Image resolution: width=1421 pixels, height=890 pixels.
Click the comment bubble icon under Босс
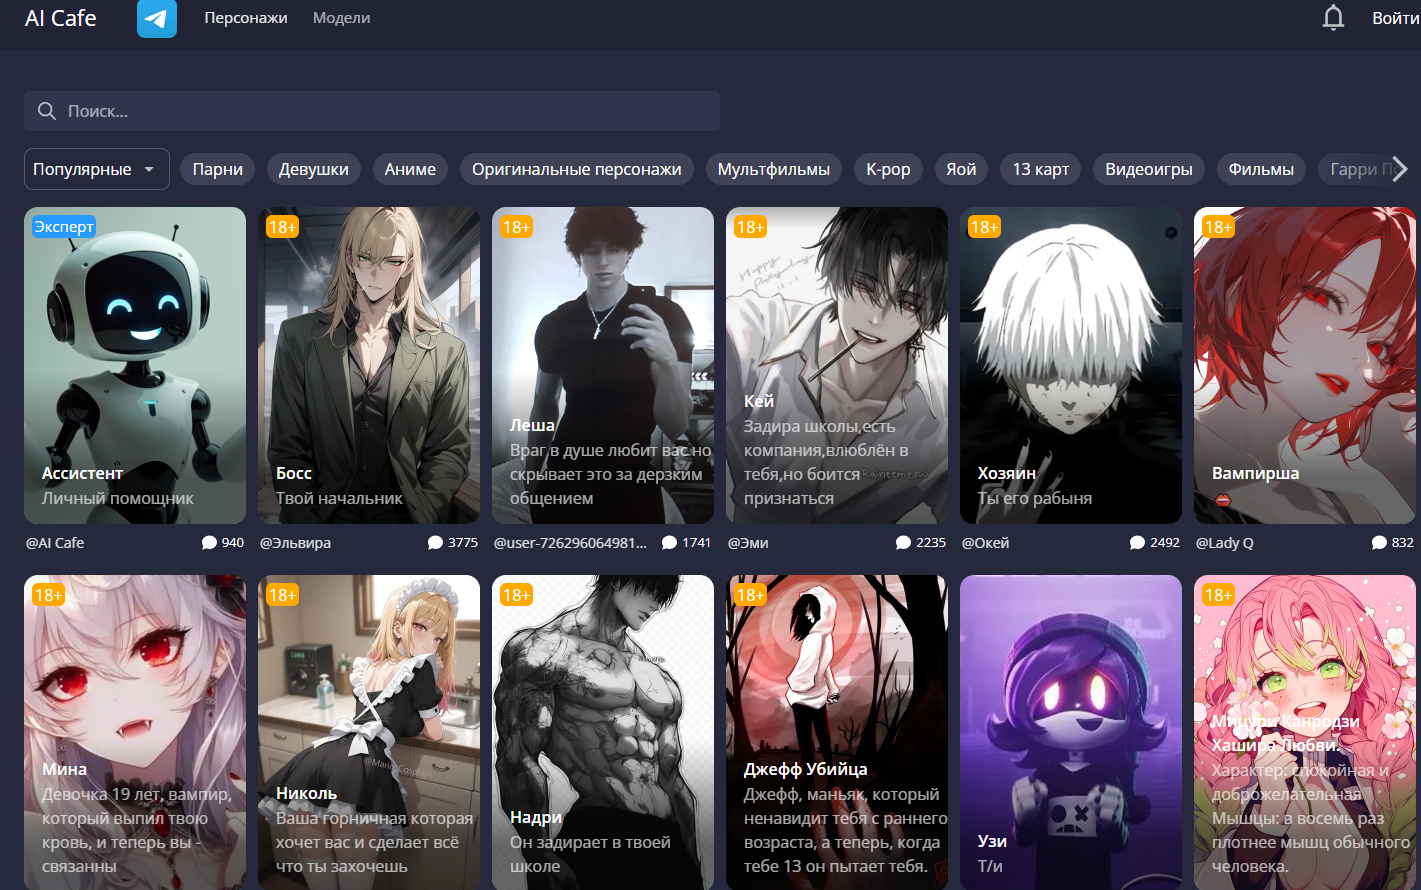(x=435, y=542)
